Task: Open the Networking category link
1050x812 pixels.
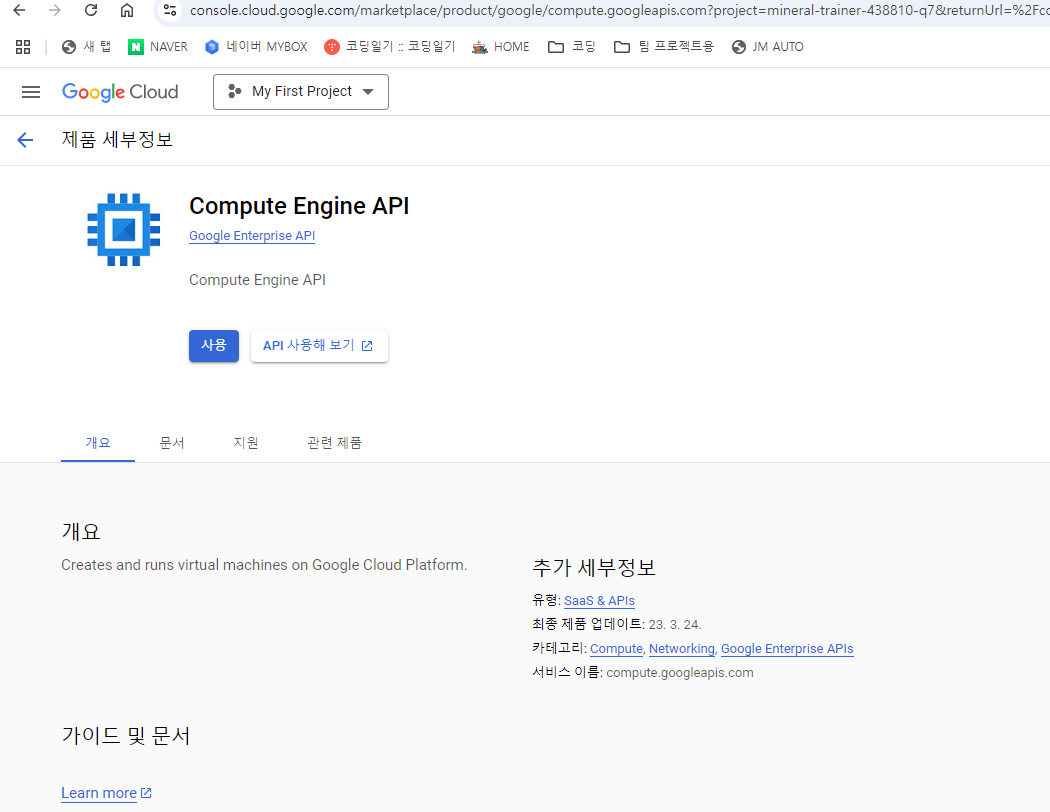Action: pyautogui.click(x=682, y=649)
